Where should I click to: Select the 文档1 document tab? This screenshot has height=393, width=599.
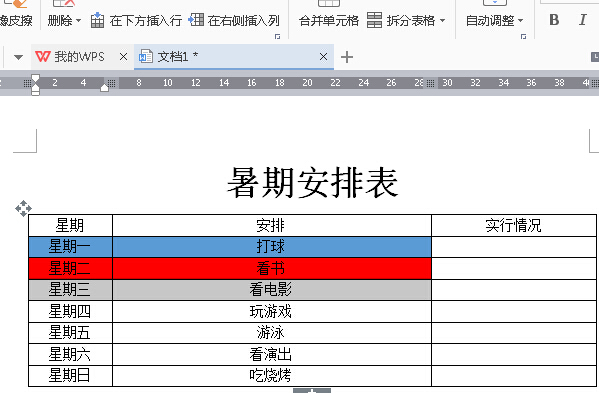coord(234,57)
